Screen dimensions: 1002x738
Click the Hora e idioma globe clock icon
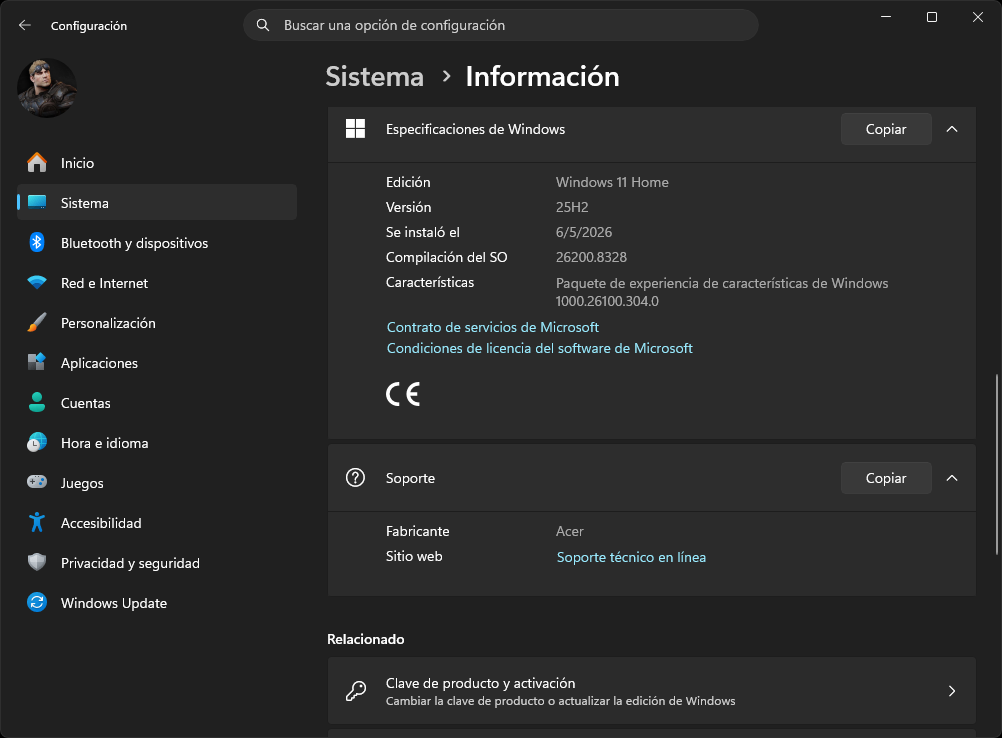37,443
